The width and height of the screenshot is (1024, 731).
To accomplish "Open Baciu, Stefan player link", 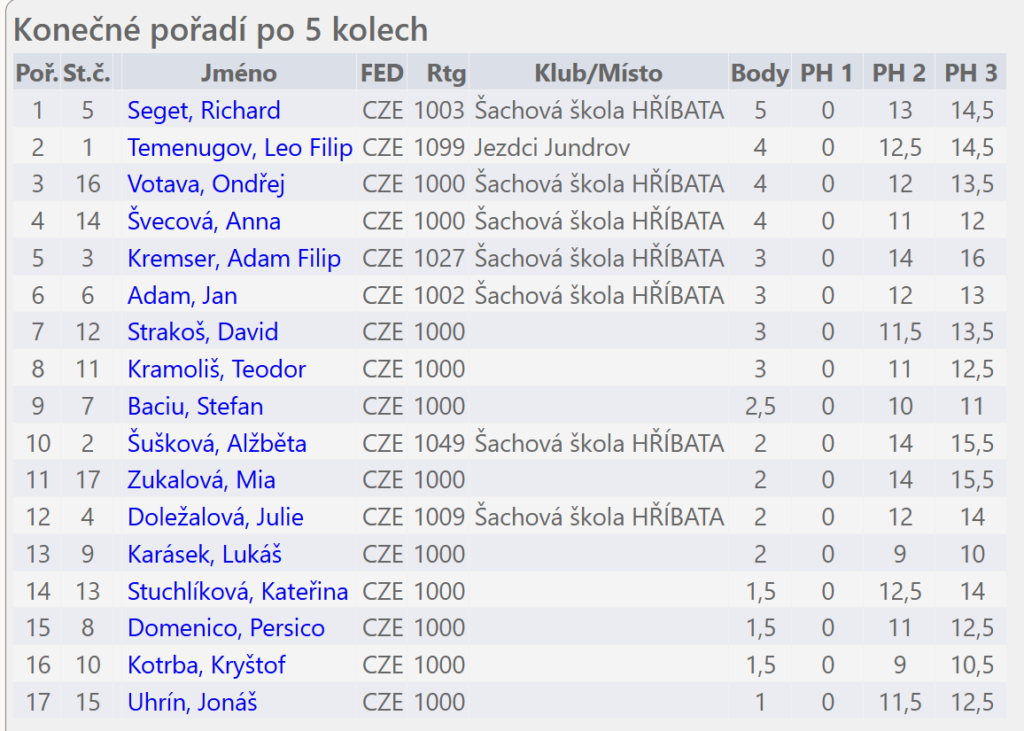I will [x=195, y=406].
